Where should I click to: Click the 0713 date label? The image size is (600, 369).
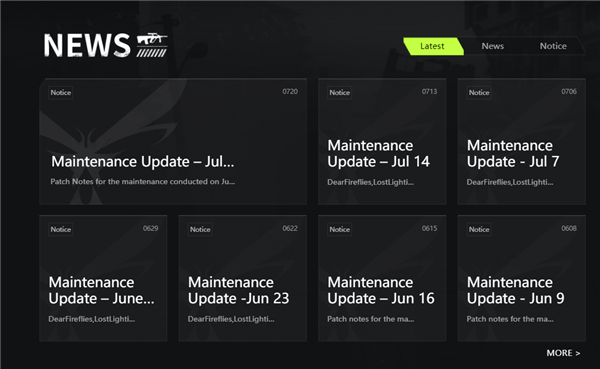click(x=429, y=91)
